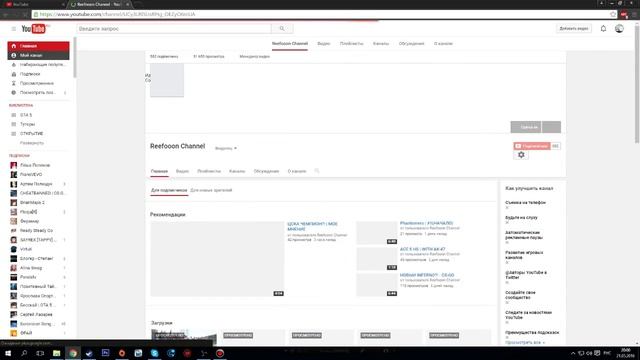
Task: Go to Главная in the sidebar
Action: [x=38, y=46]
